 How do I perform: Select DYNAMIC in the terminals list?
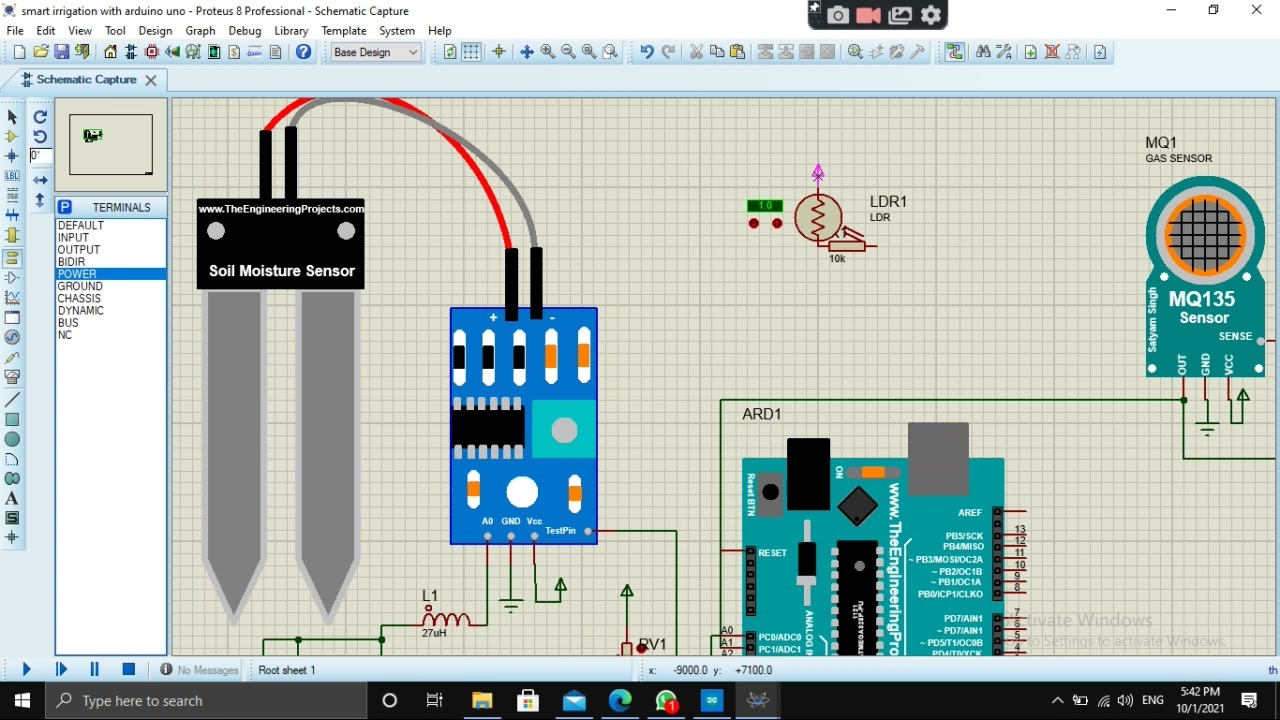pos(111,311)
